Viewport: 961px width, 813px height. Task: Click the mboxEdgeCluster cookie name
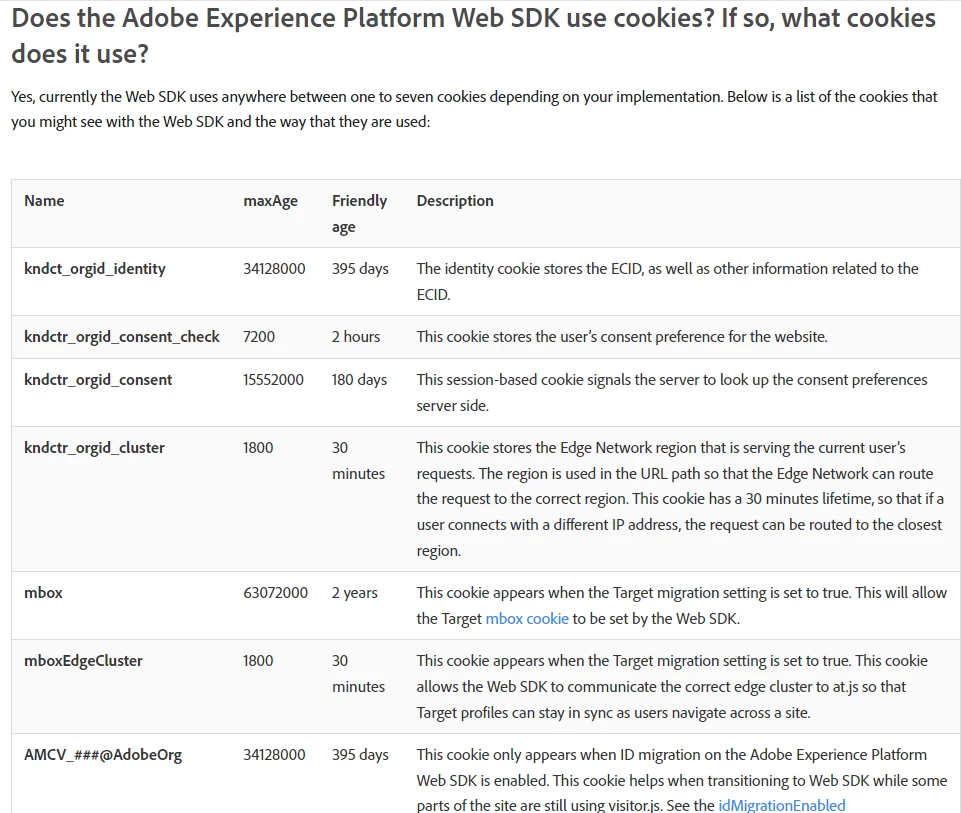click(83, 661)
